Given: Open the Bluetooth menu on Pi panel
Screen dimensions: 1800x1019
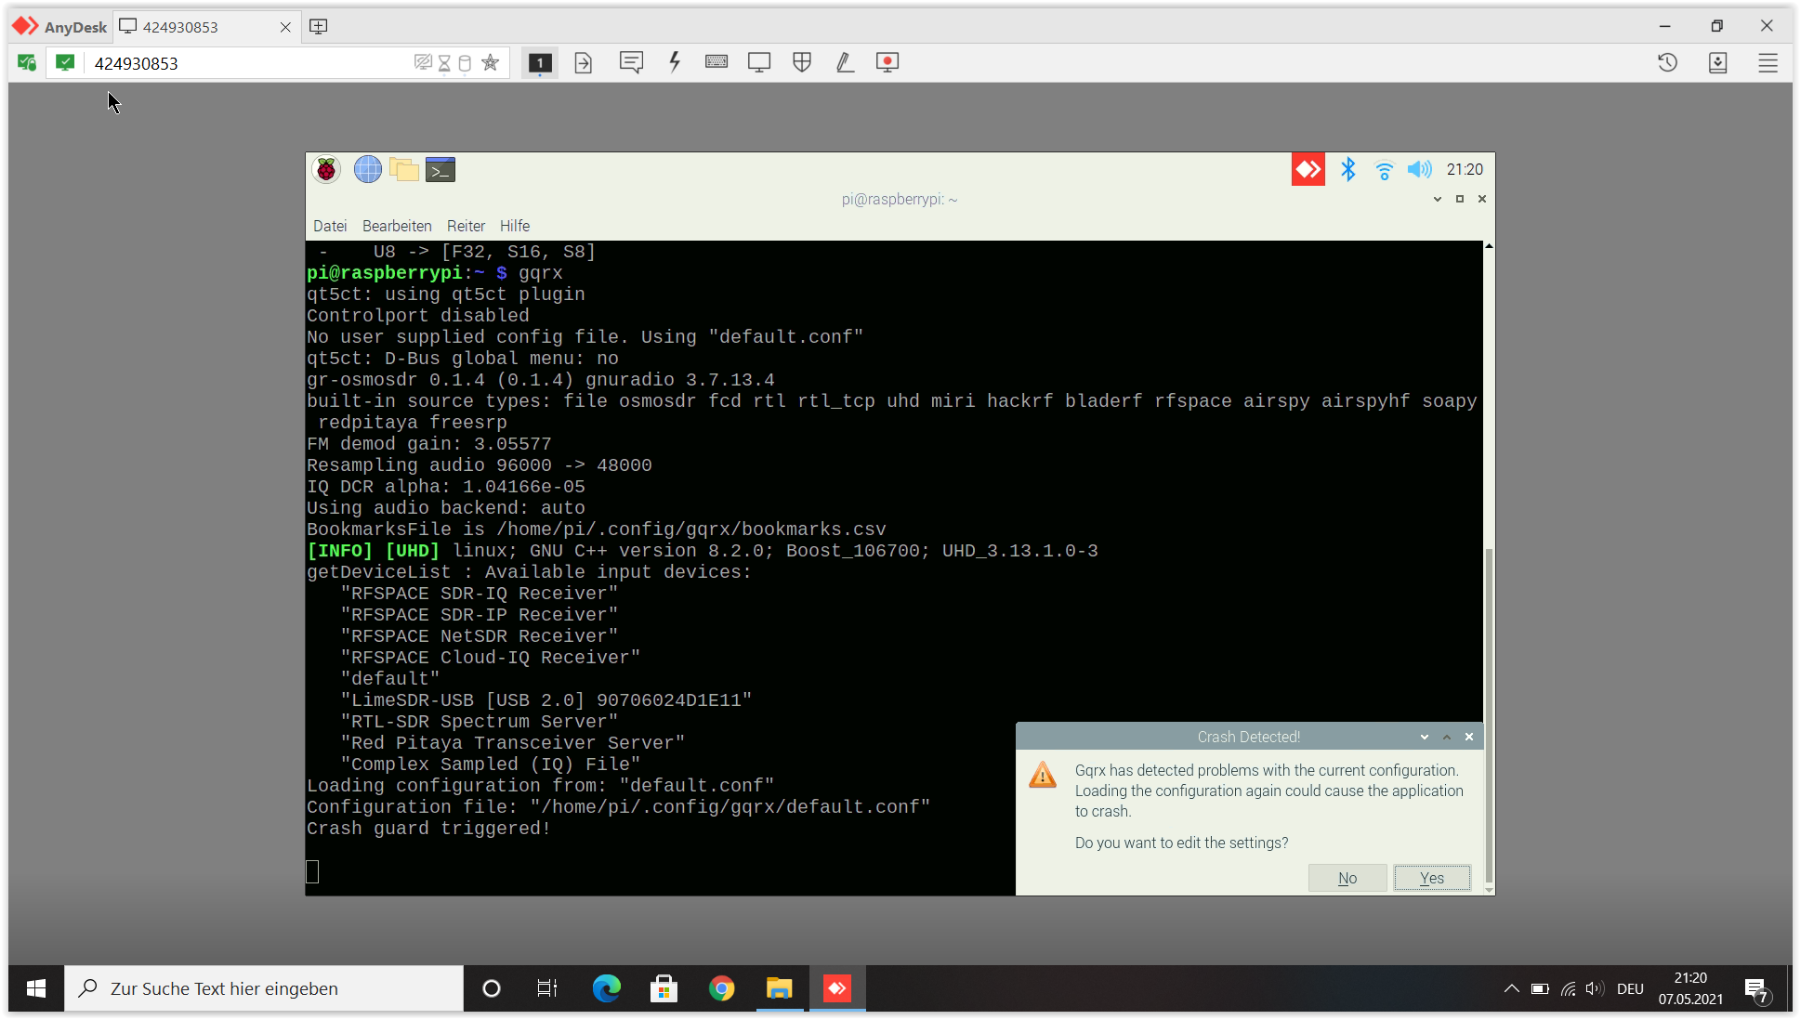Looking at the screenshot, I should (1348, 170).
